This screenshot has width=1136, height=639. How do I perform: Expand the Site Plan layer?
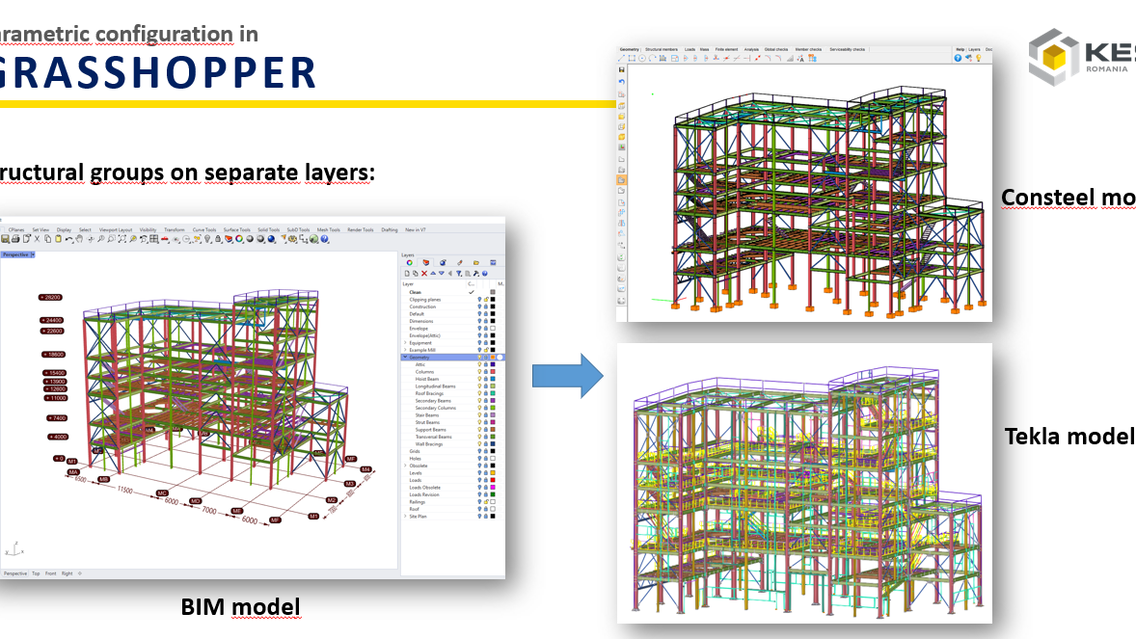pos(405,517)
